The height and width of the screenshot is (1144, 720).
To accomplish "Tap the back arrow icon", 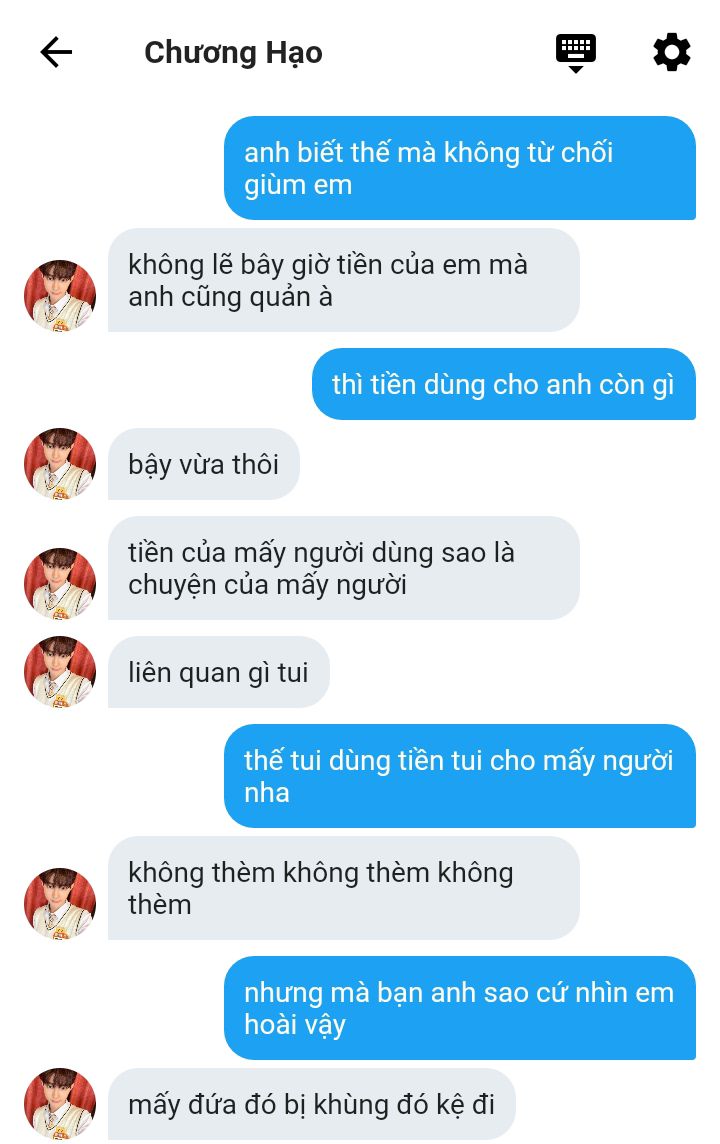I will pyautogui.click(x=56, y=53).
